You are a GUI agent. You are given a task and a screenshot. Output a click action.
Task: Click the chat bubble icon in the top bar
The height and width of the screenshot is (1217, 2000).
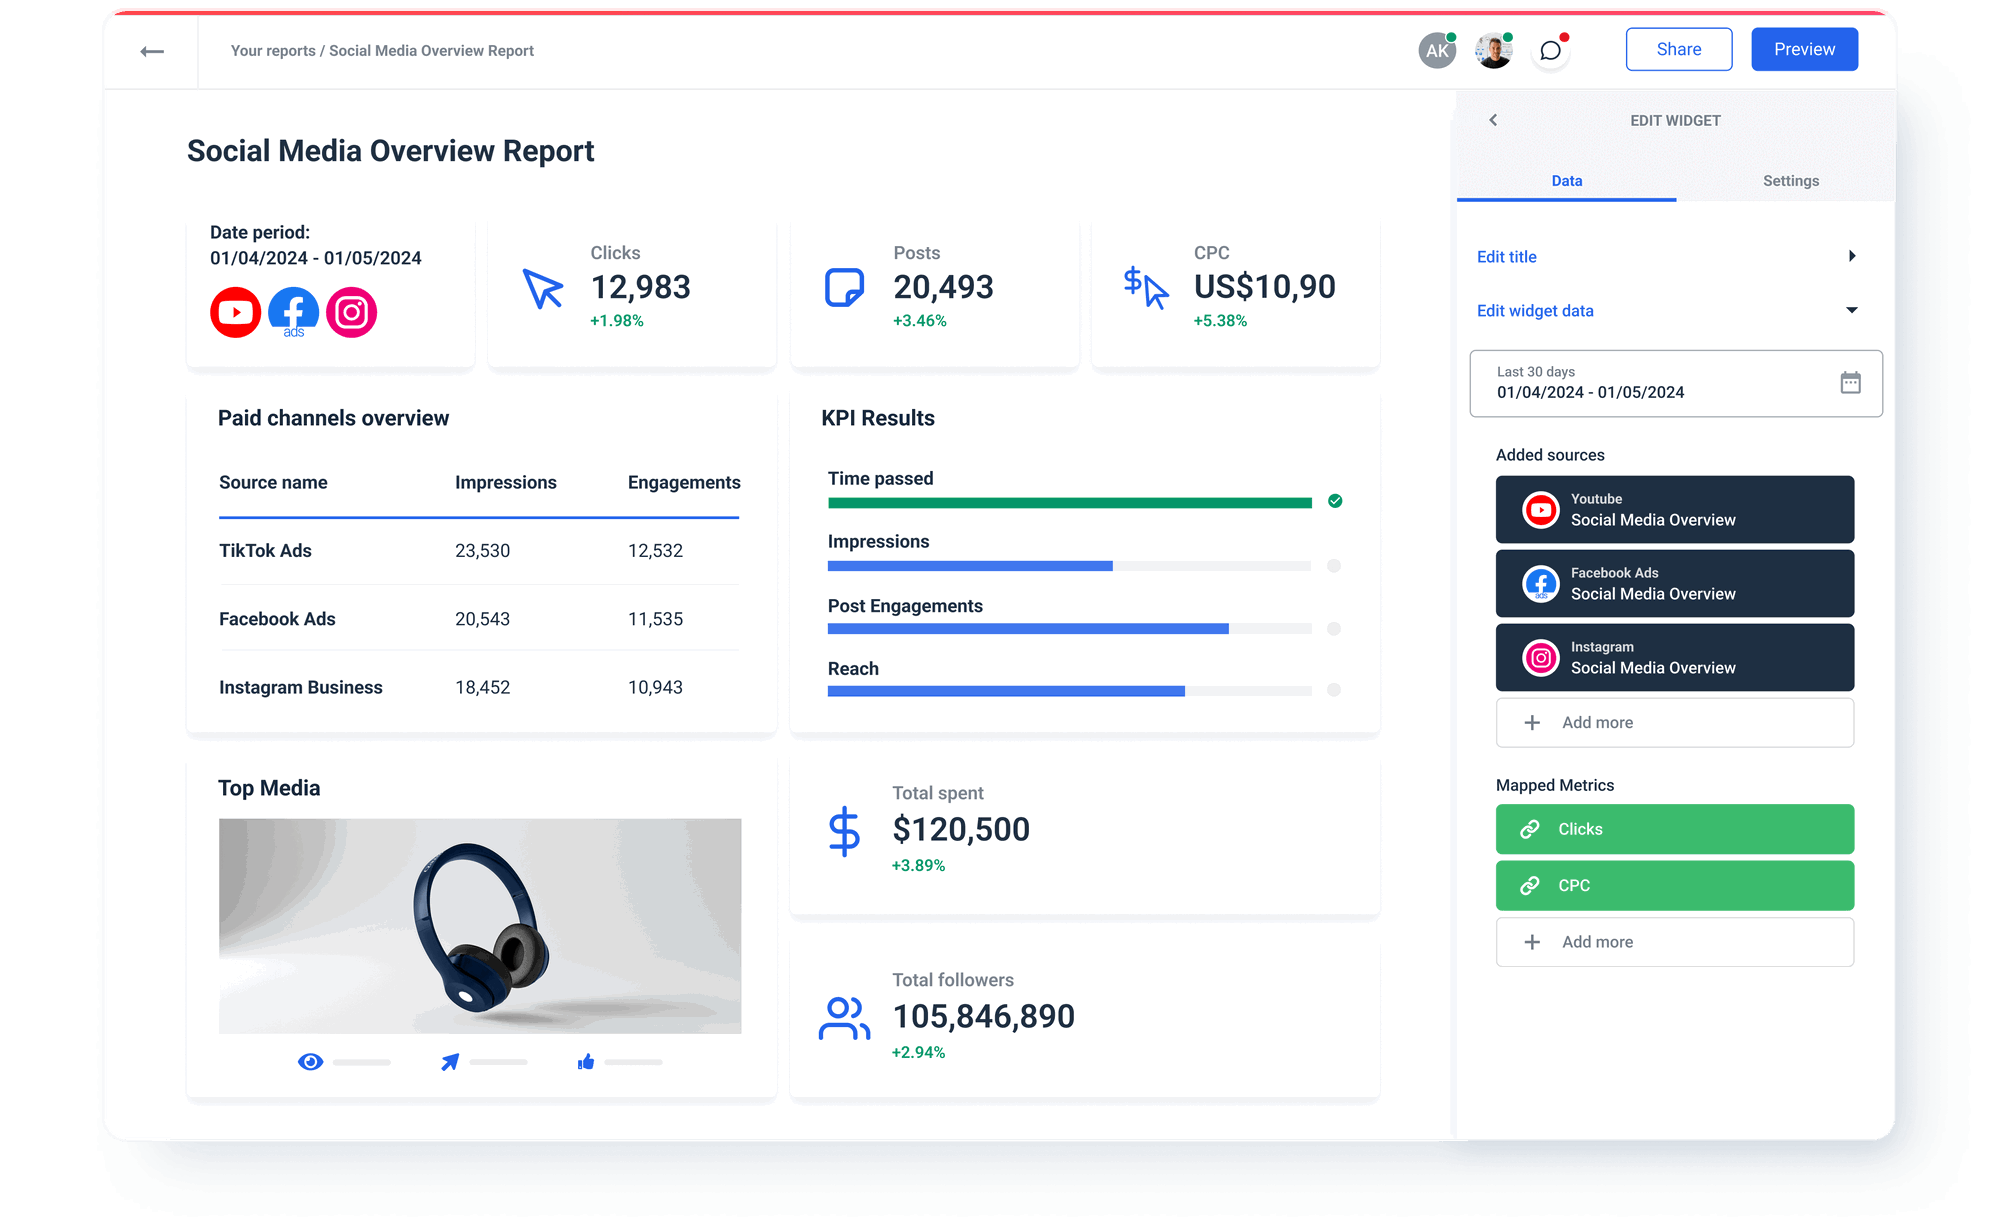(x=1551, y=50)
